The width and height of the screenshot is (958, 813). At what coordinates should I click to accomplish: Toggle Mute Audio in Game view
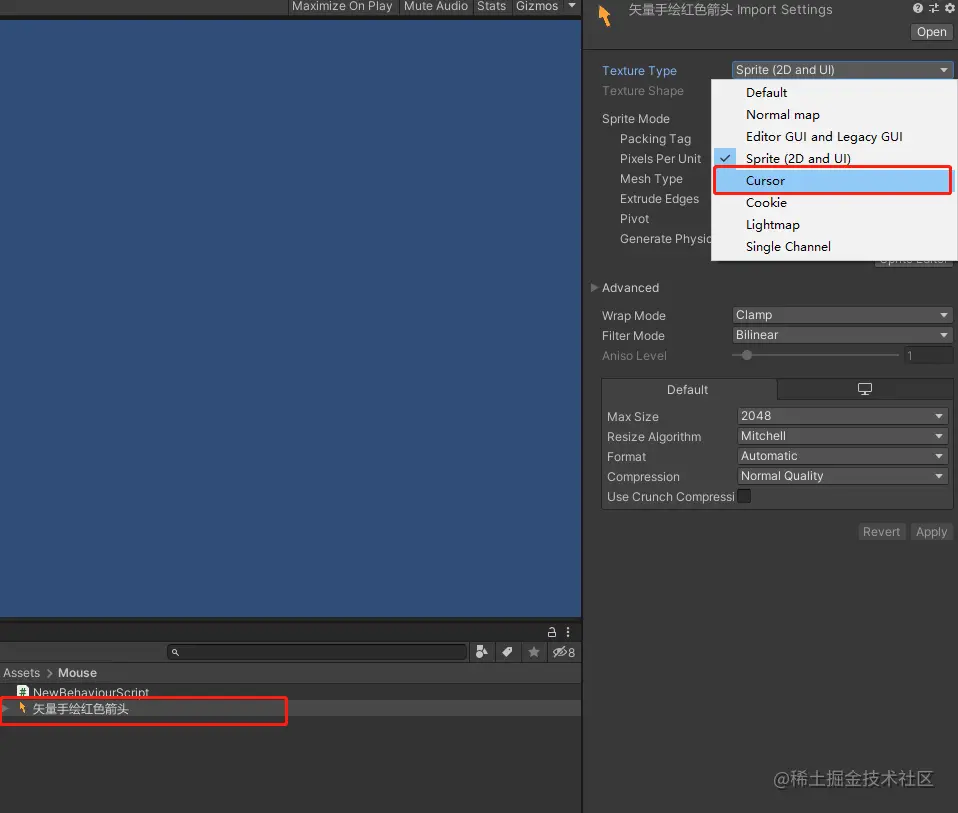point(436,6)
